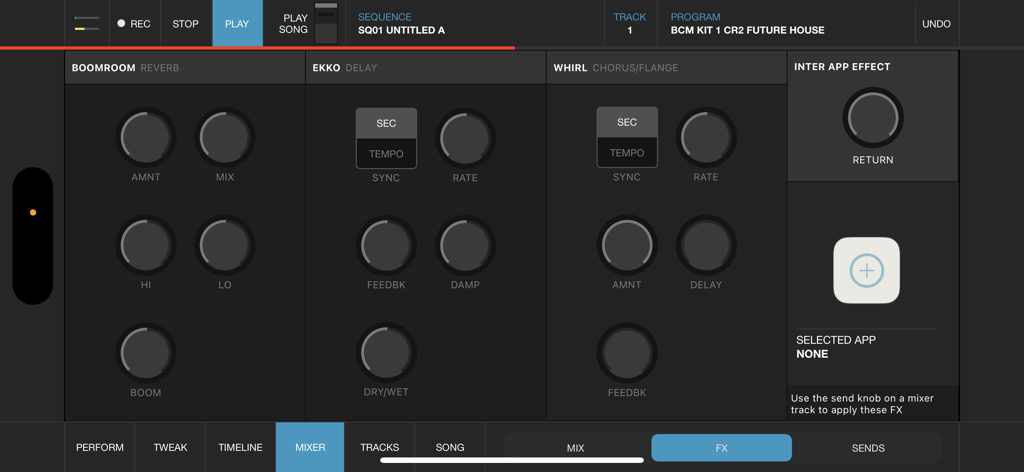Image resolution: width=1024 pixels, height=472 pixels.
Task: Switch to the TWEAK tab
Action: pos(170,447)
